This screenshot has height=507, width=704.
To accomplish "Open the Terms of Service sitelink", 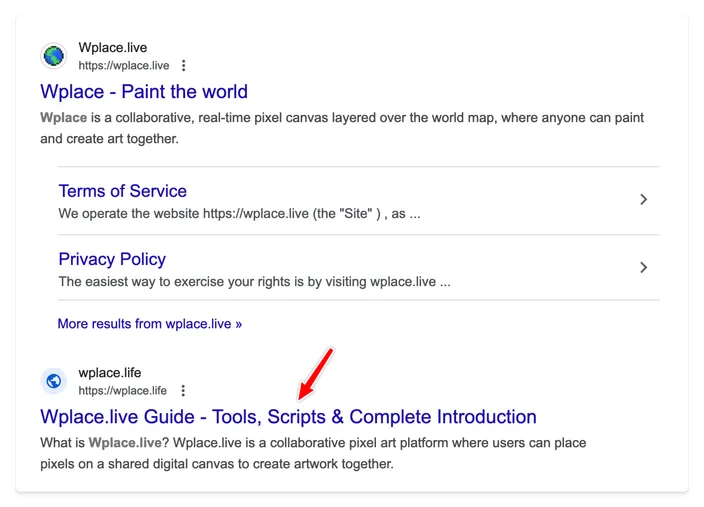I will [123, 191].
